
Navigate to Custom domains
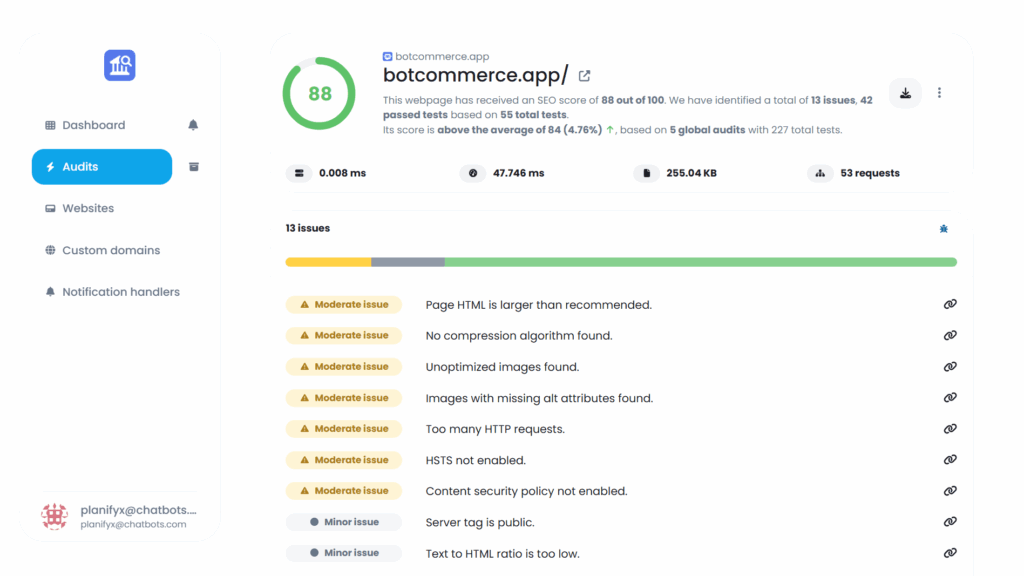tap(110, 251)
